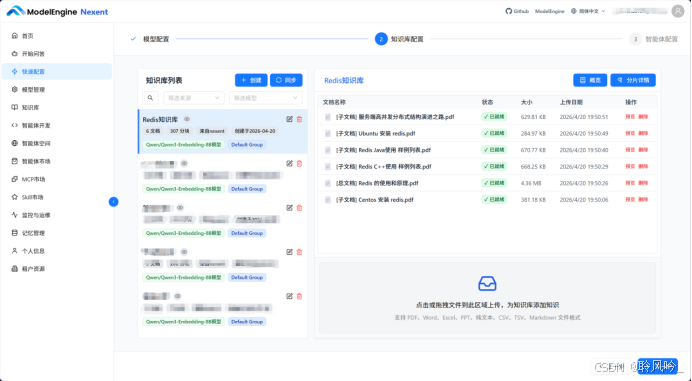This screenshot has width=692, height=381.
Task: Click file icon of 服务端高并发分布式结构演进之路.pdf
Action: click(327, 117)
